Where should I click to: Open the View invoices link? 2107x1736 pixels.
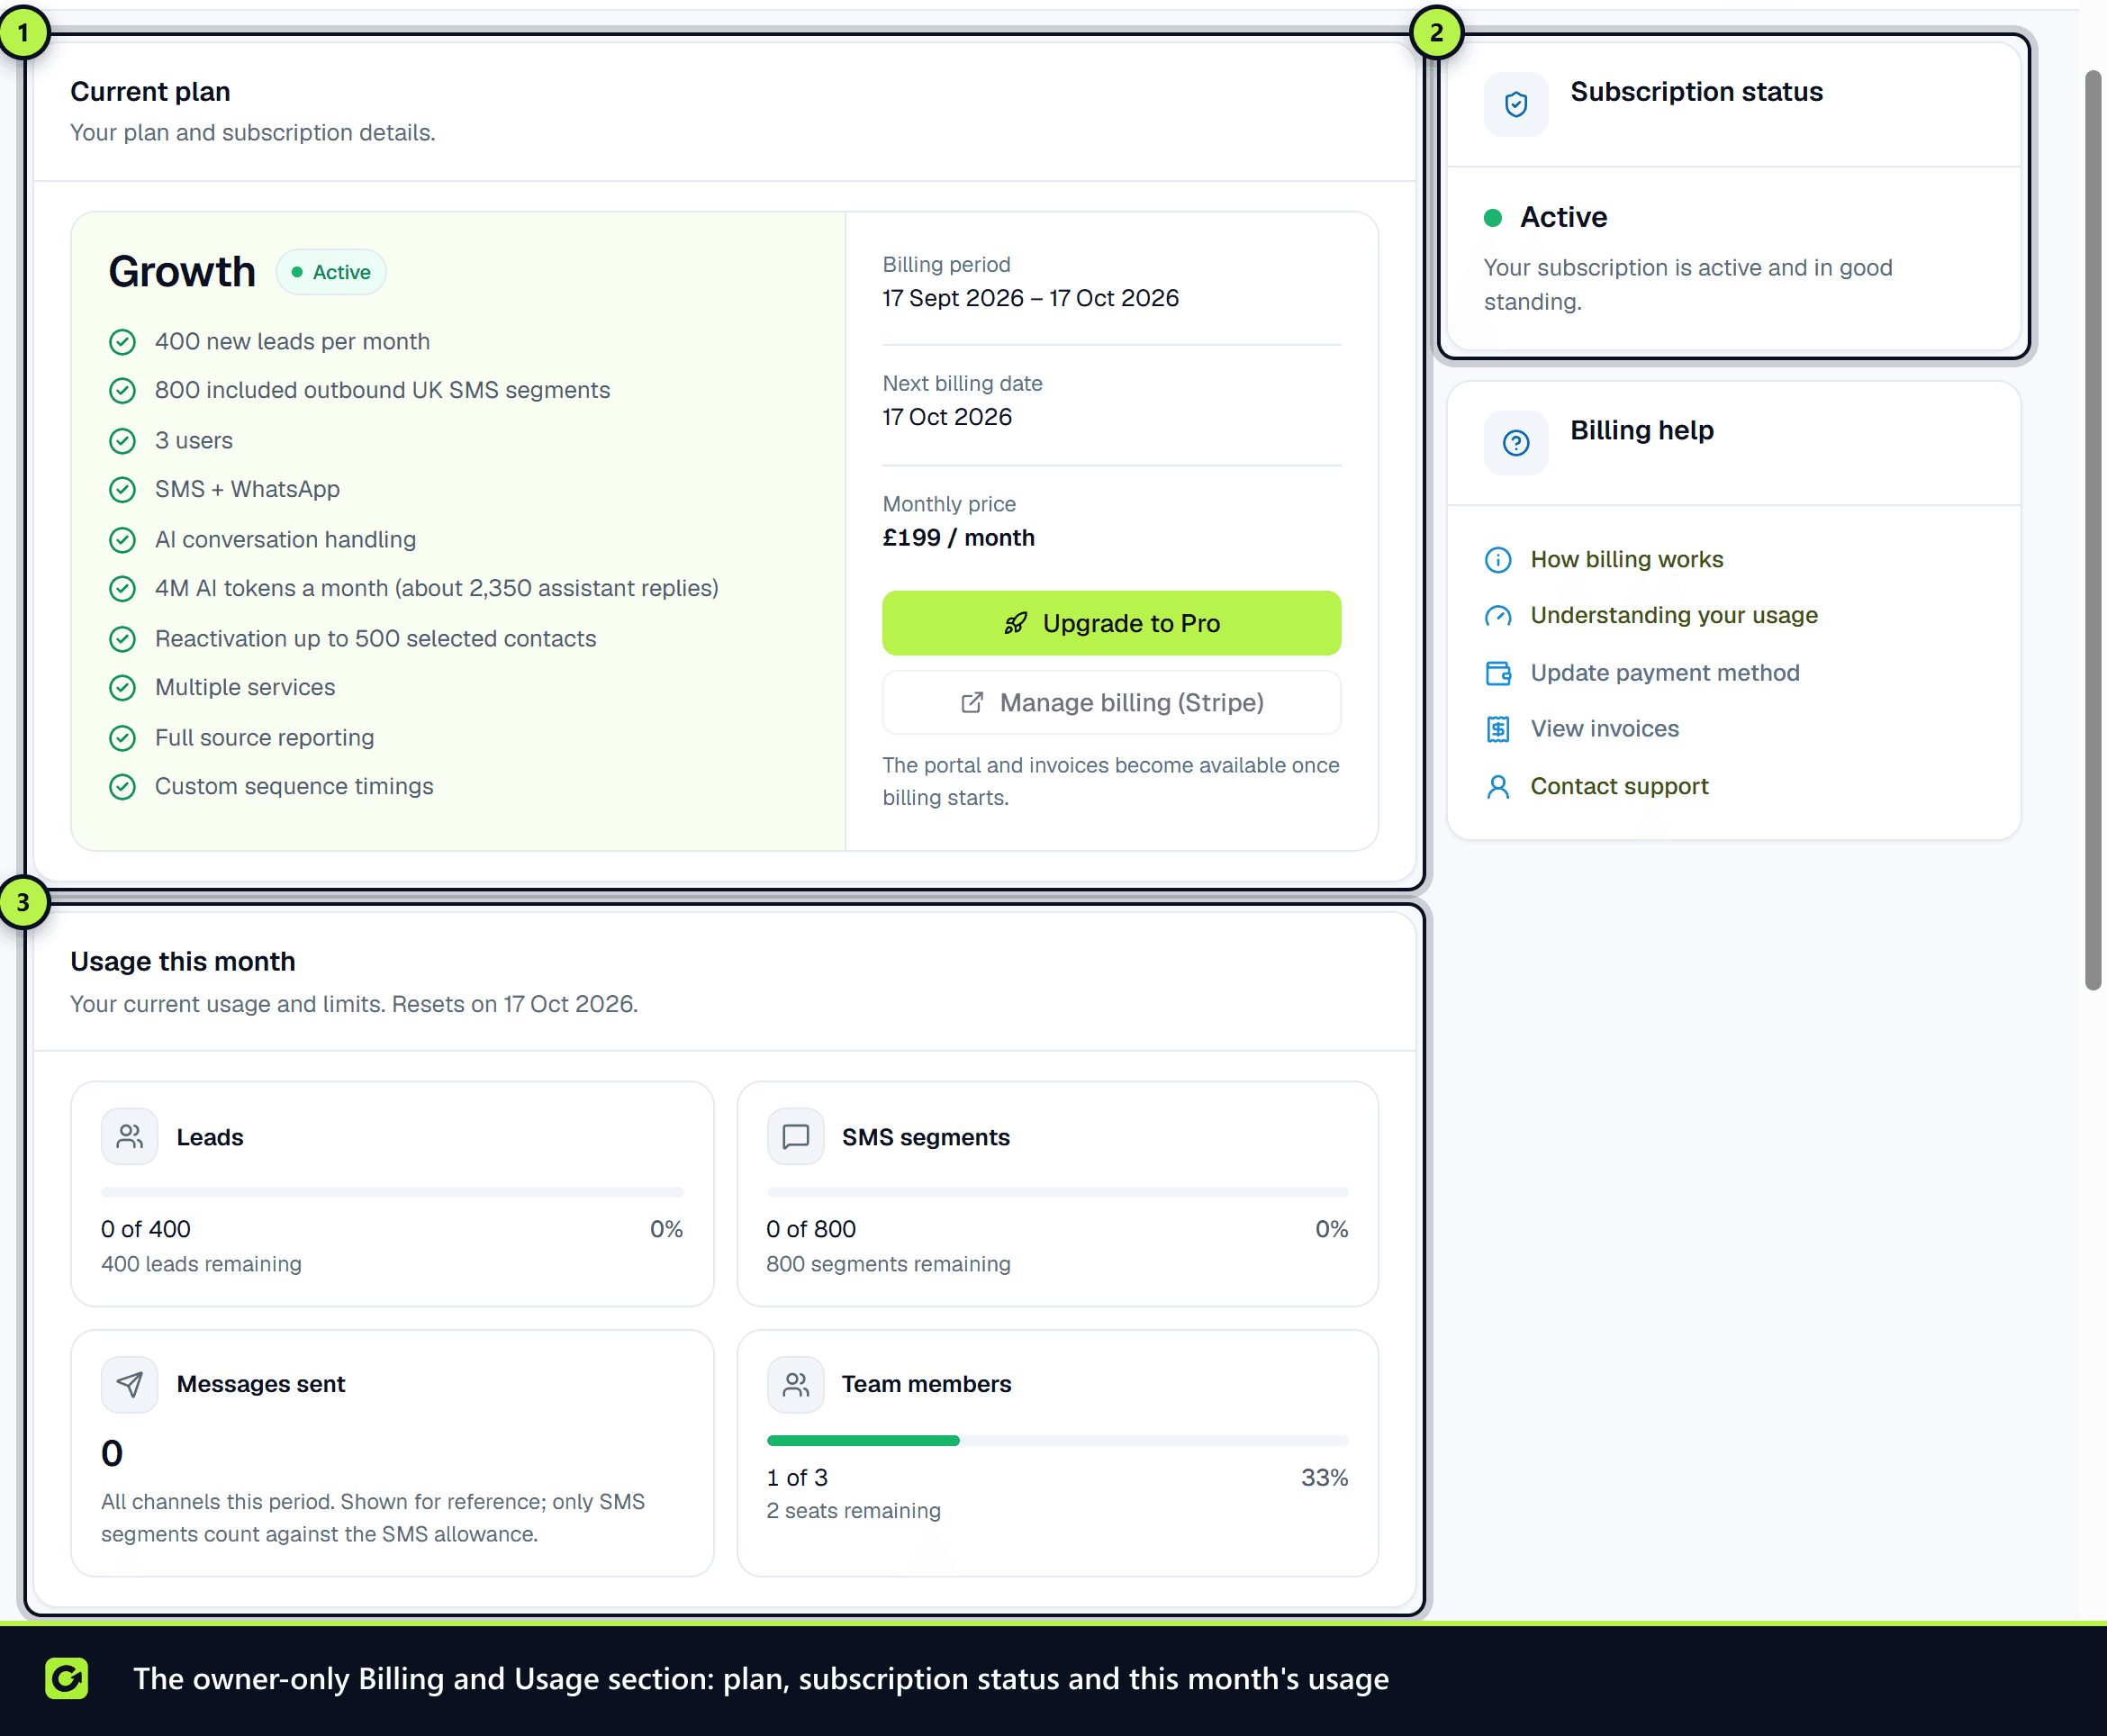point(1604,729)
